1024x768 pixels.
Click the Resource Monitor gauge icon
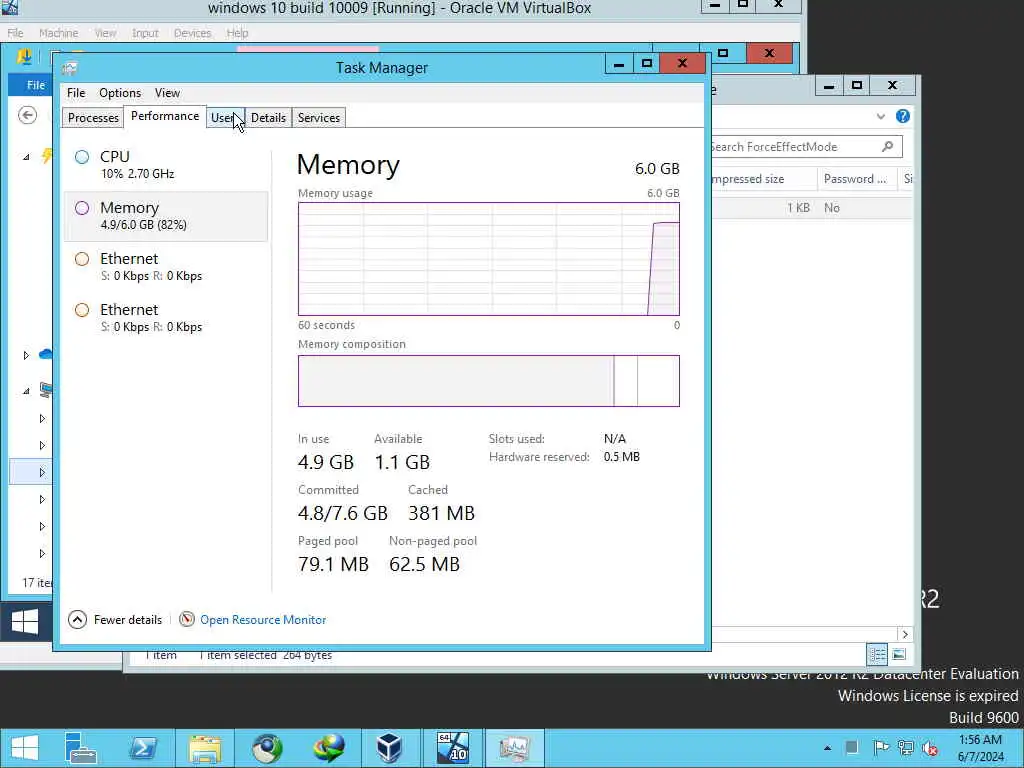(187, 619)
